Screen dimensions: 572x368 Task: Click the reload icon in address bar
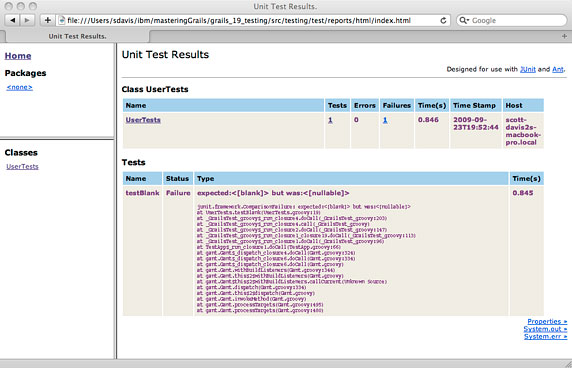pos(443,20)
